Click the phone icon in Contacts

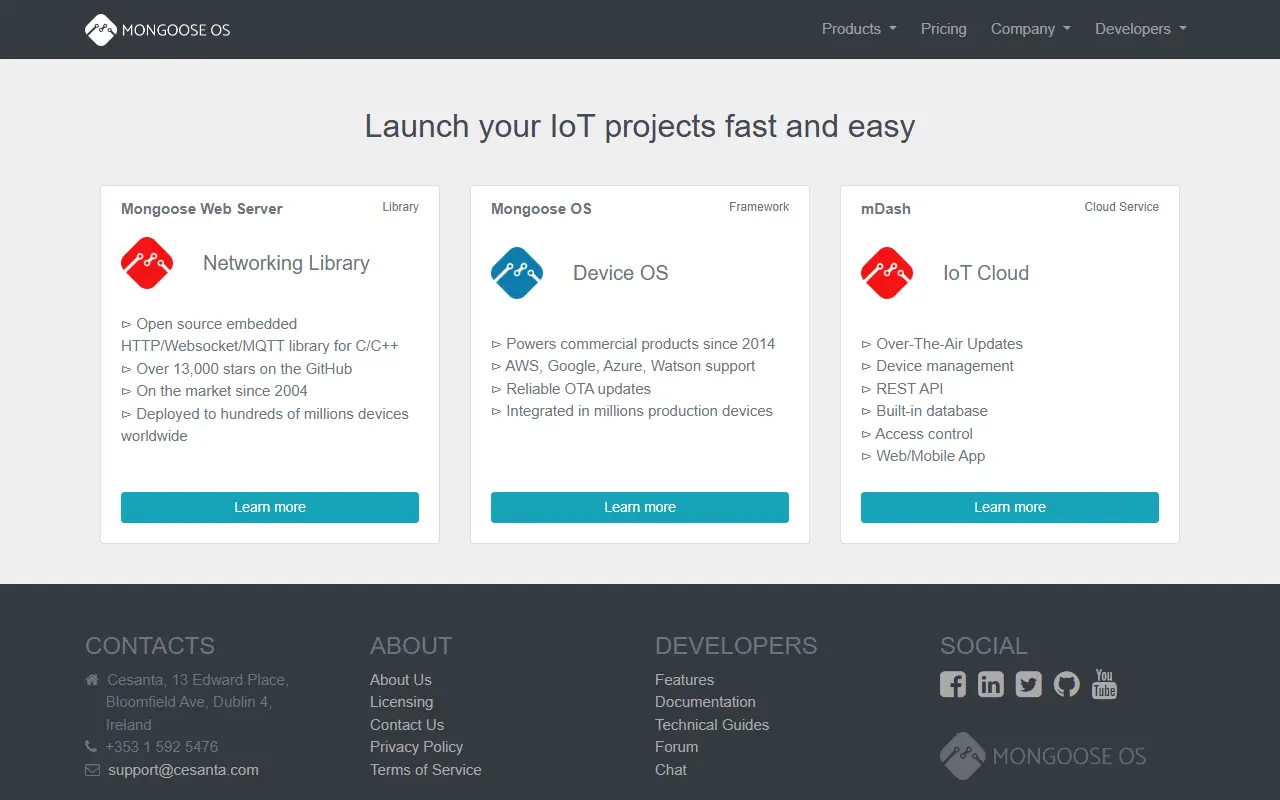pos(91,747)
